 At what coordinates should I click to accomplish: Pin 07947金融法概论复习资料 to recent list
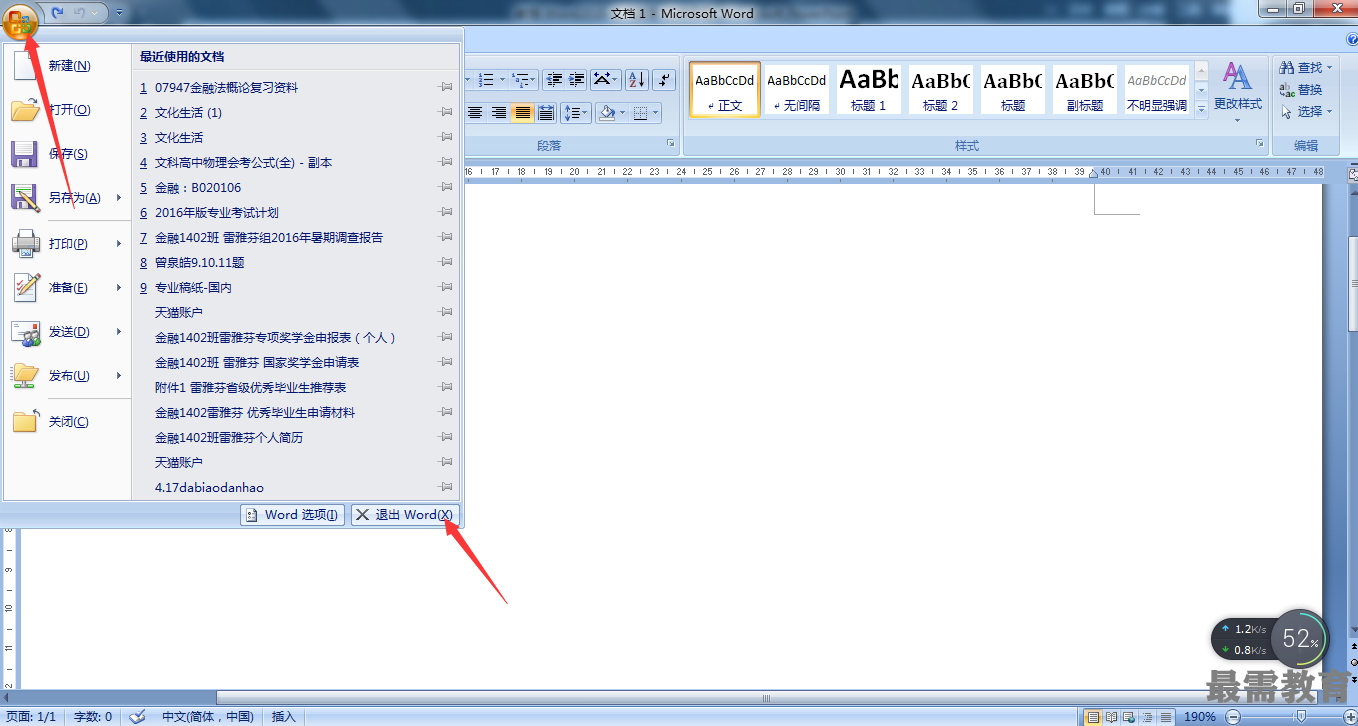(x=446, y=87)
